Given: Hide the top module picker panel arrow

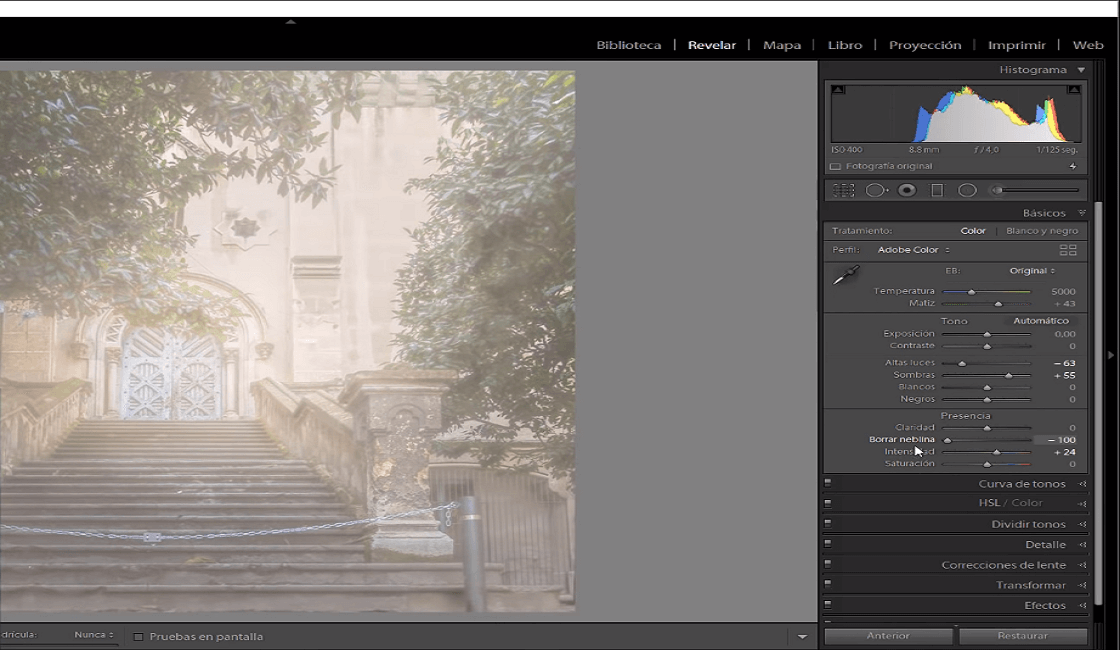Looking at the screenshot, I should (x=291, y=22).
